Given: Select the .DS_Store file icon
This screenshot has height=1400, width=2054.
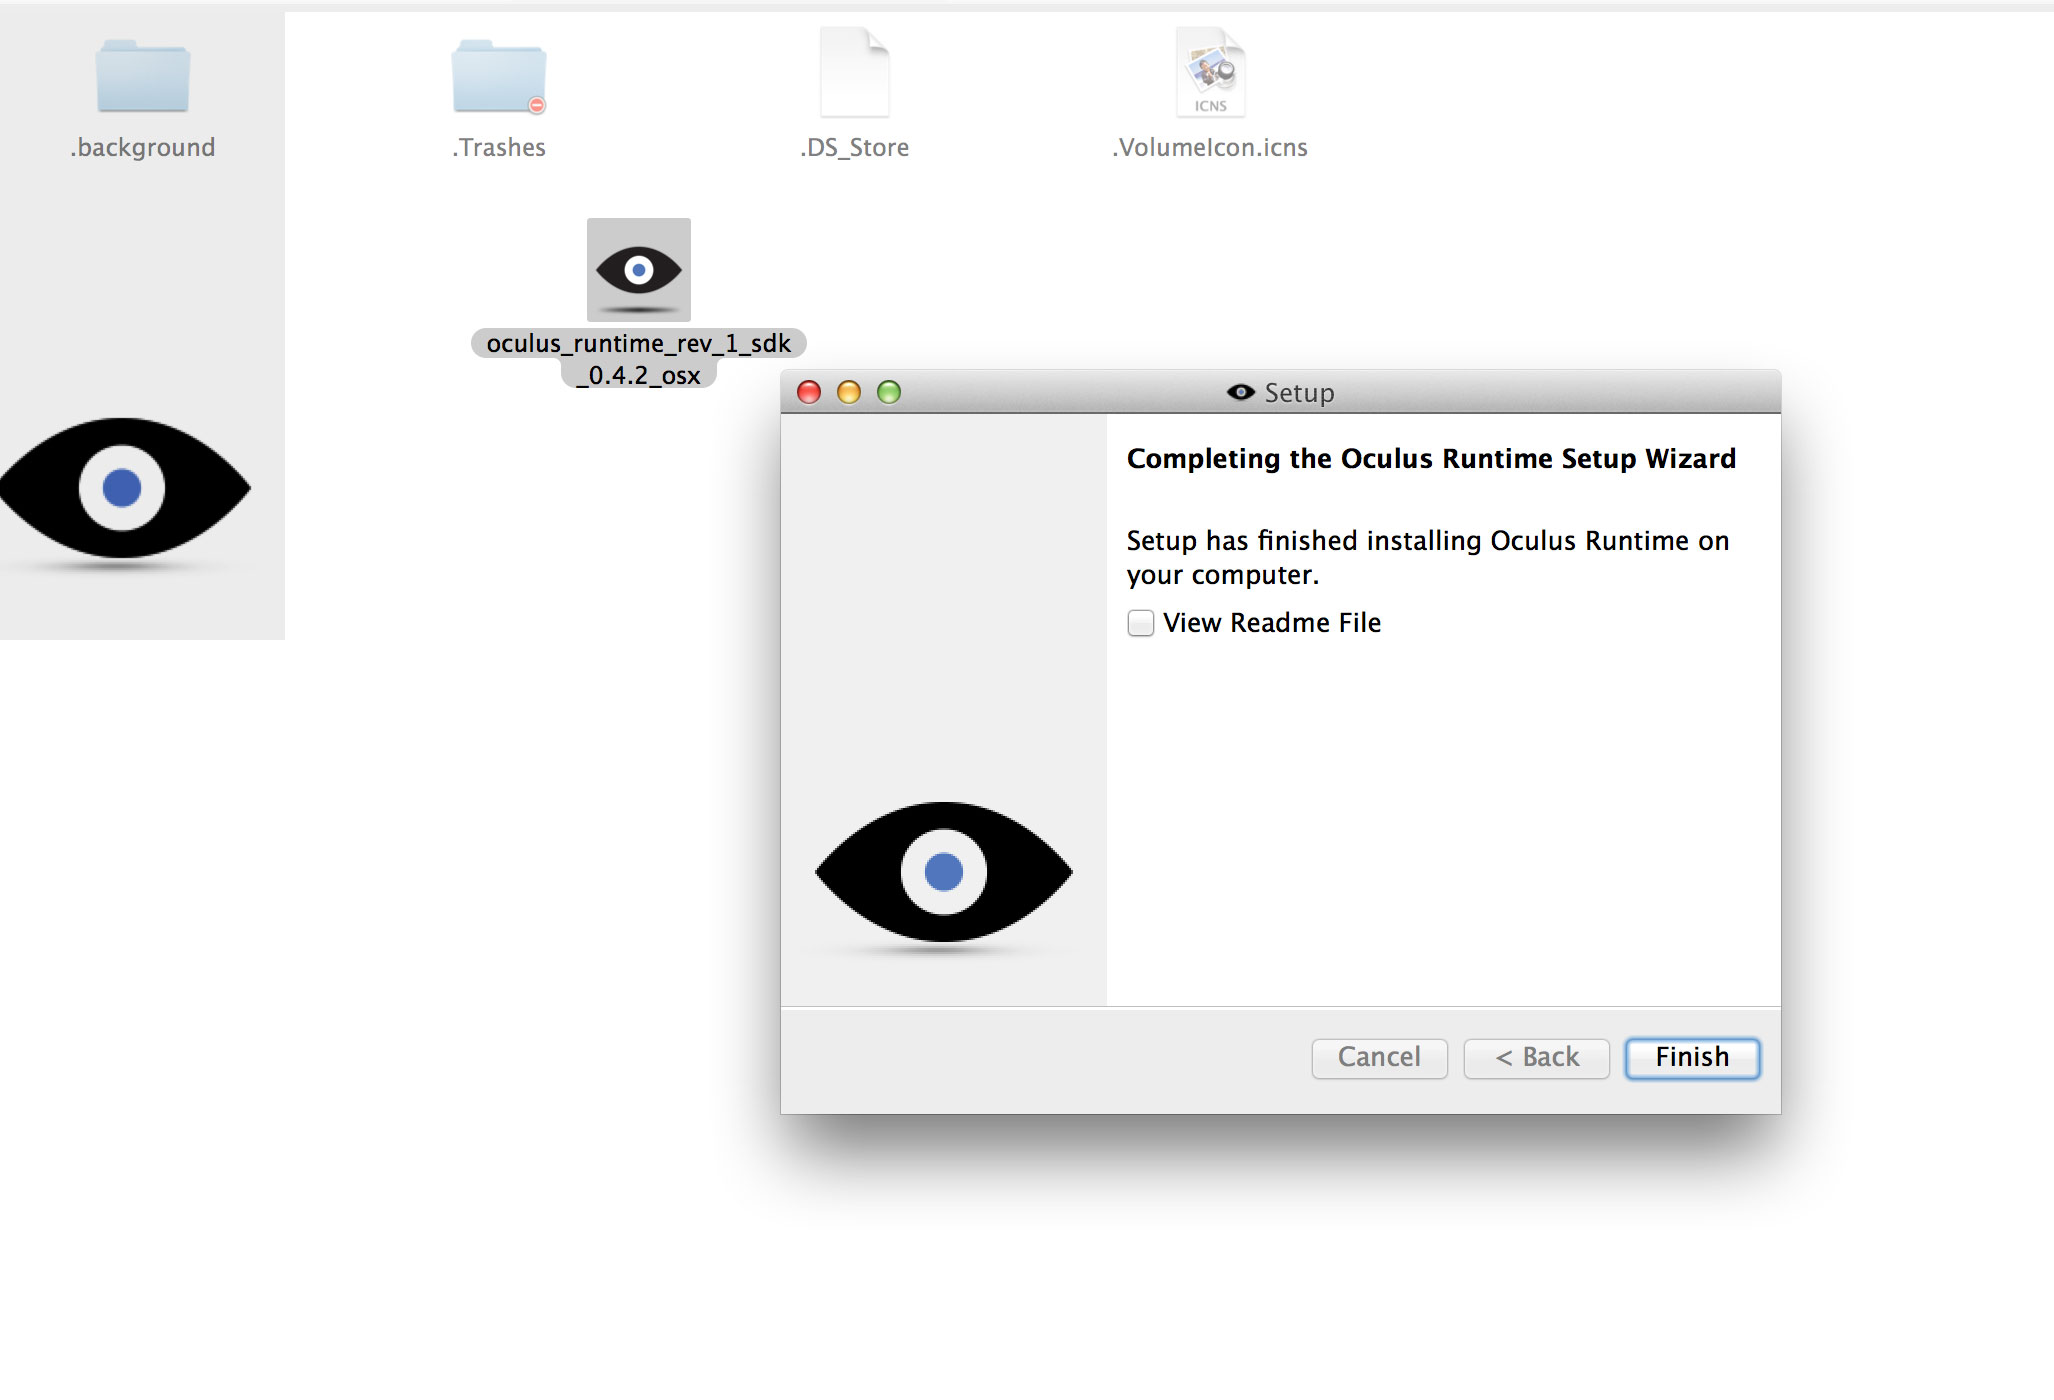Looking at the screenshot, I should point(854,73).
